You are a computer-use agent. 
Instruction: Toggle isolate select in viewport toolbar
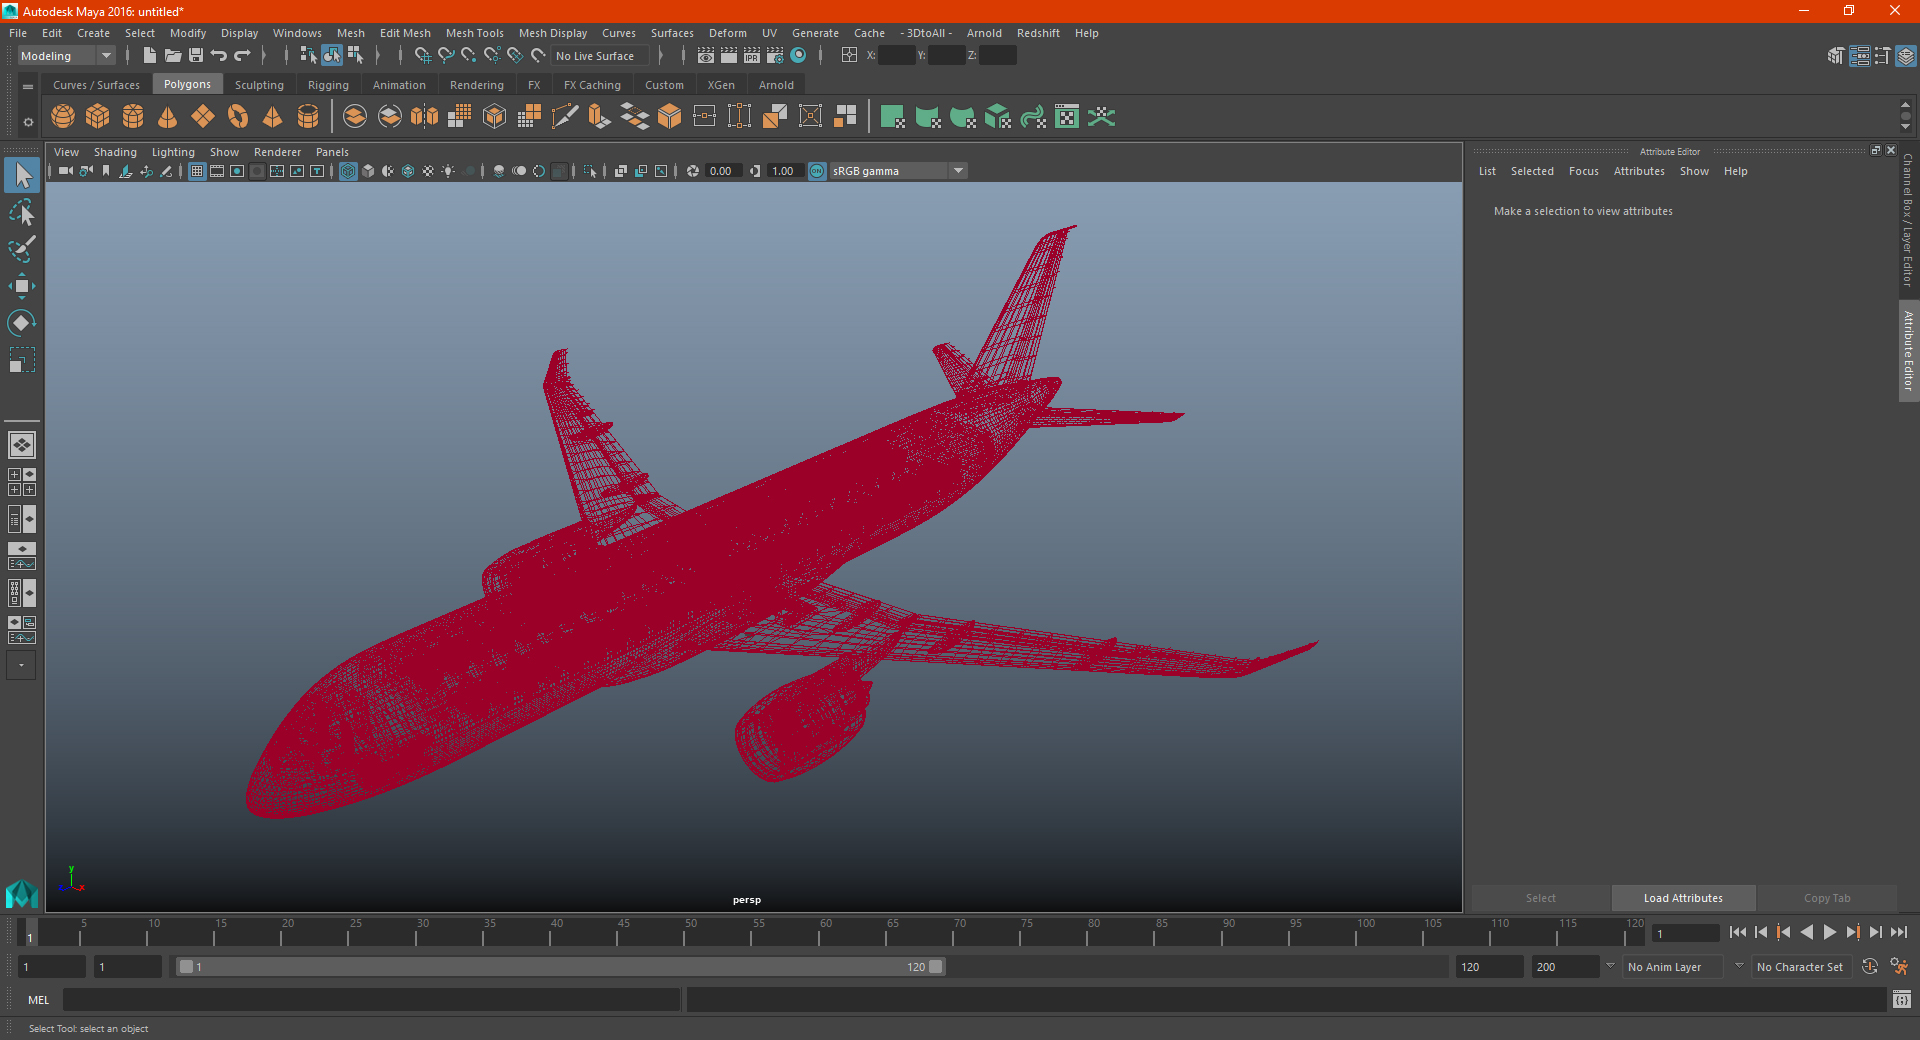pyautogui.click(x=590, y=171)
